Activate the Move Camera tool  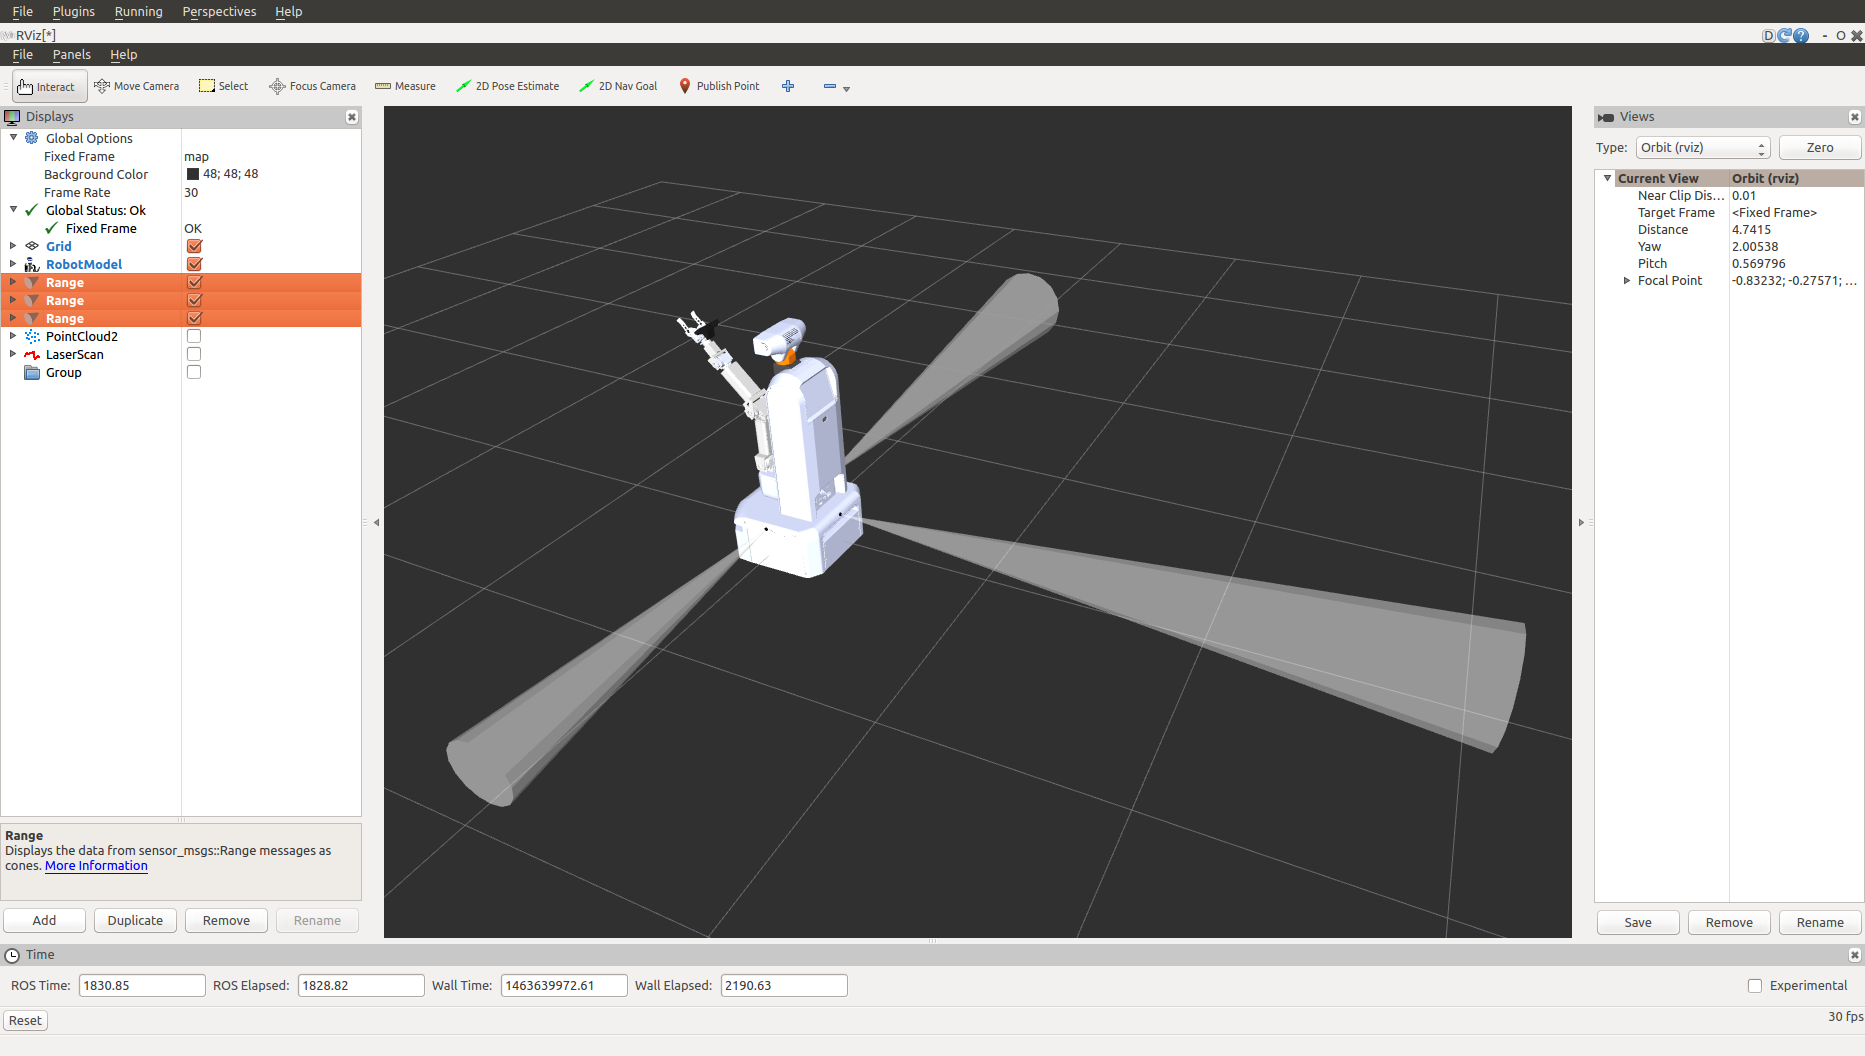(x=136, y=87)
